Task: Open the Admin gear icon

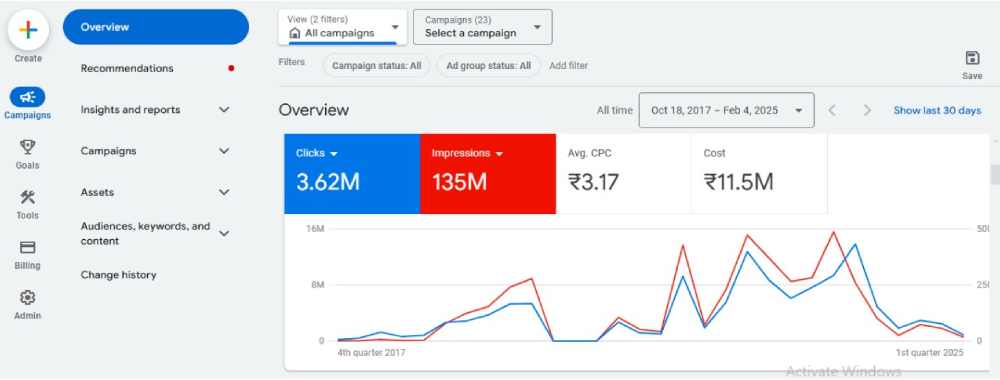Action: coord(27,297)
